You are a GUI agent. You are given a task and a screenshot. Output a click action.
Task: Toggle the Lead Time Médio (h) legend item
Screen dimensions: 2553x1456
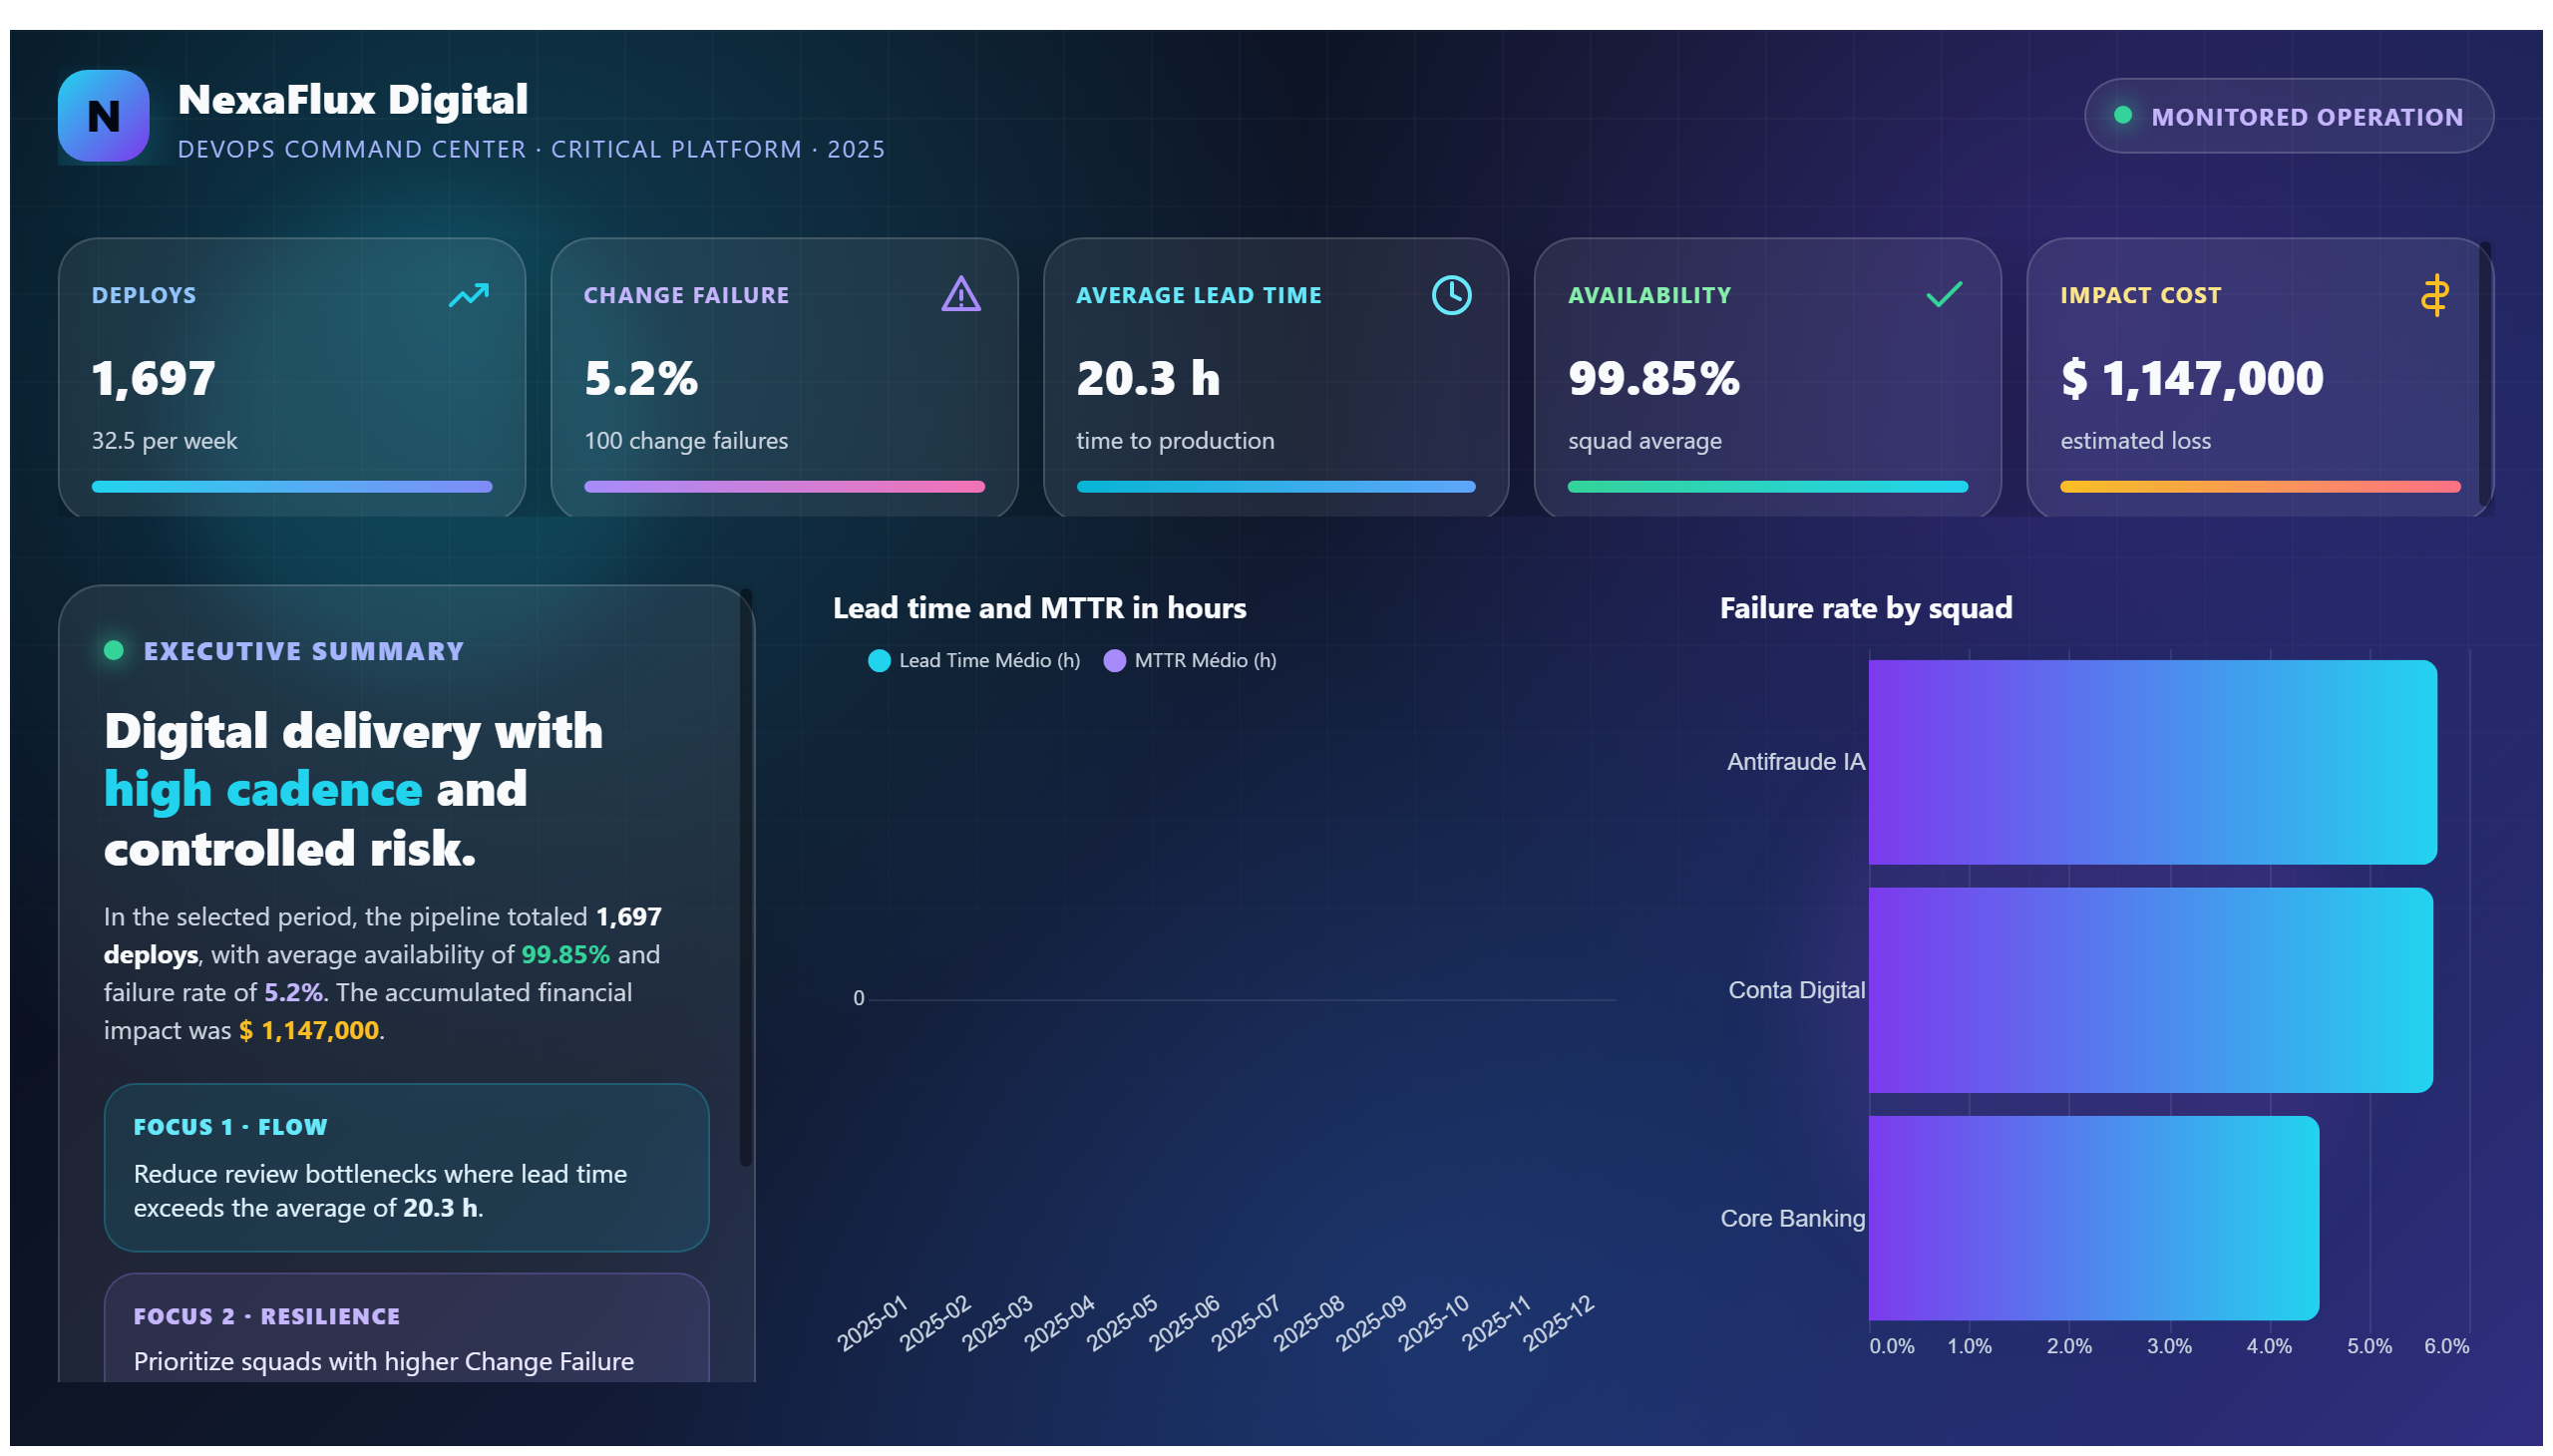pyautogui.click(x=974, y=660)
